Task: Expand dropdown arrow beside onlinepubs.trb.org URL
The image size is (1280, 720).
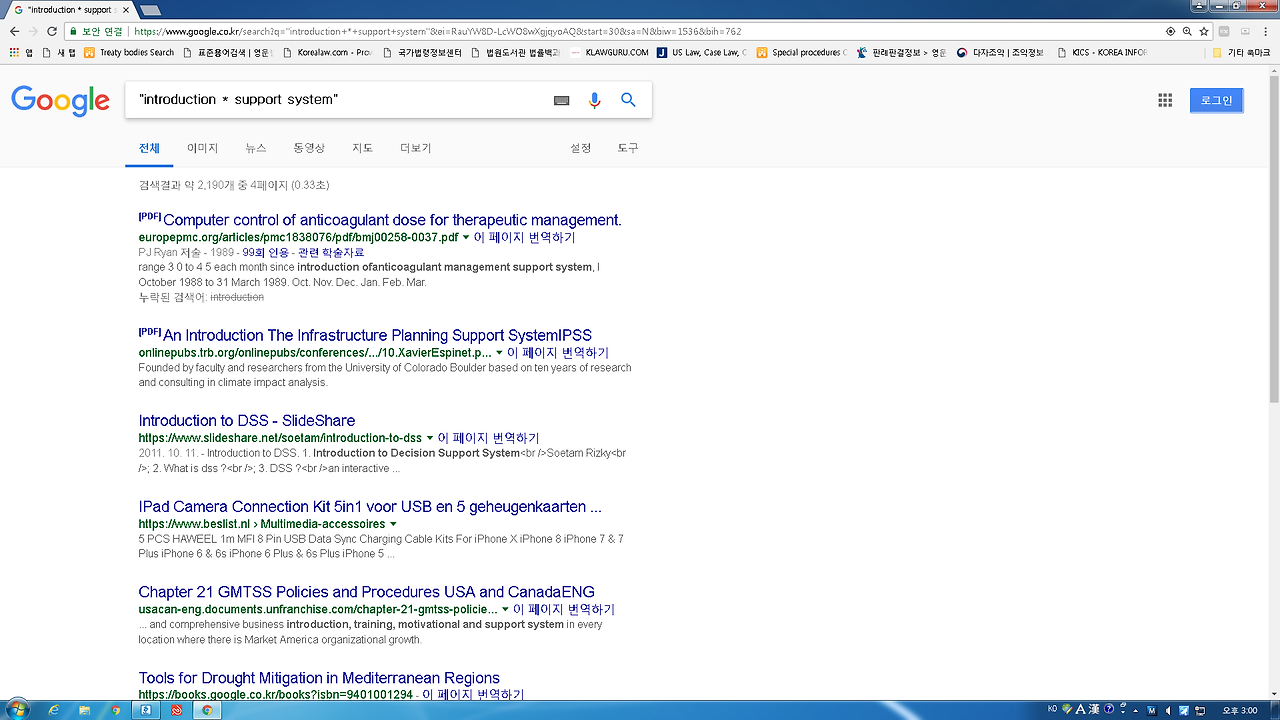Action: coord(499,353)
